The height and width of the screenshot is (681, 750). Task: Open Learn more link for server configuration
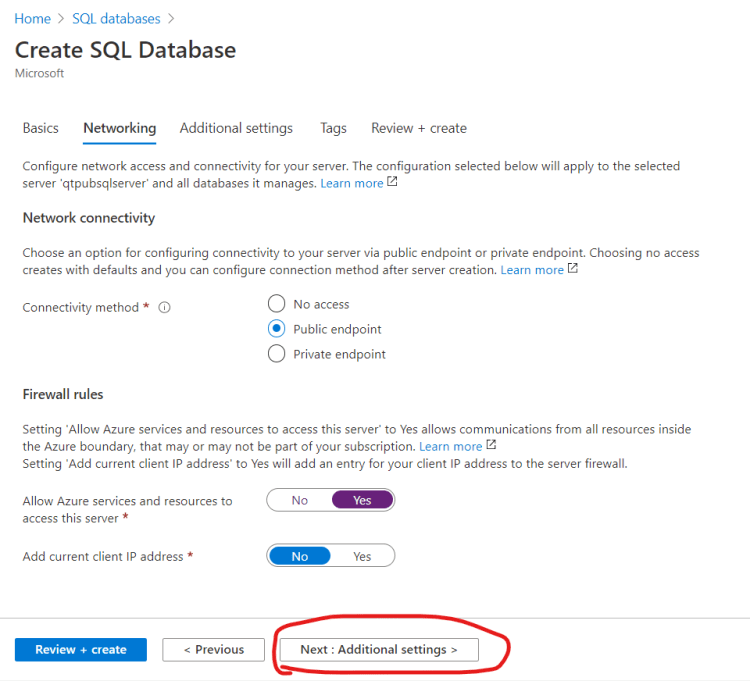pos(352,184)
